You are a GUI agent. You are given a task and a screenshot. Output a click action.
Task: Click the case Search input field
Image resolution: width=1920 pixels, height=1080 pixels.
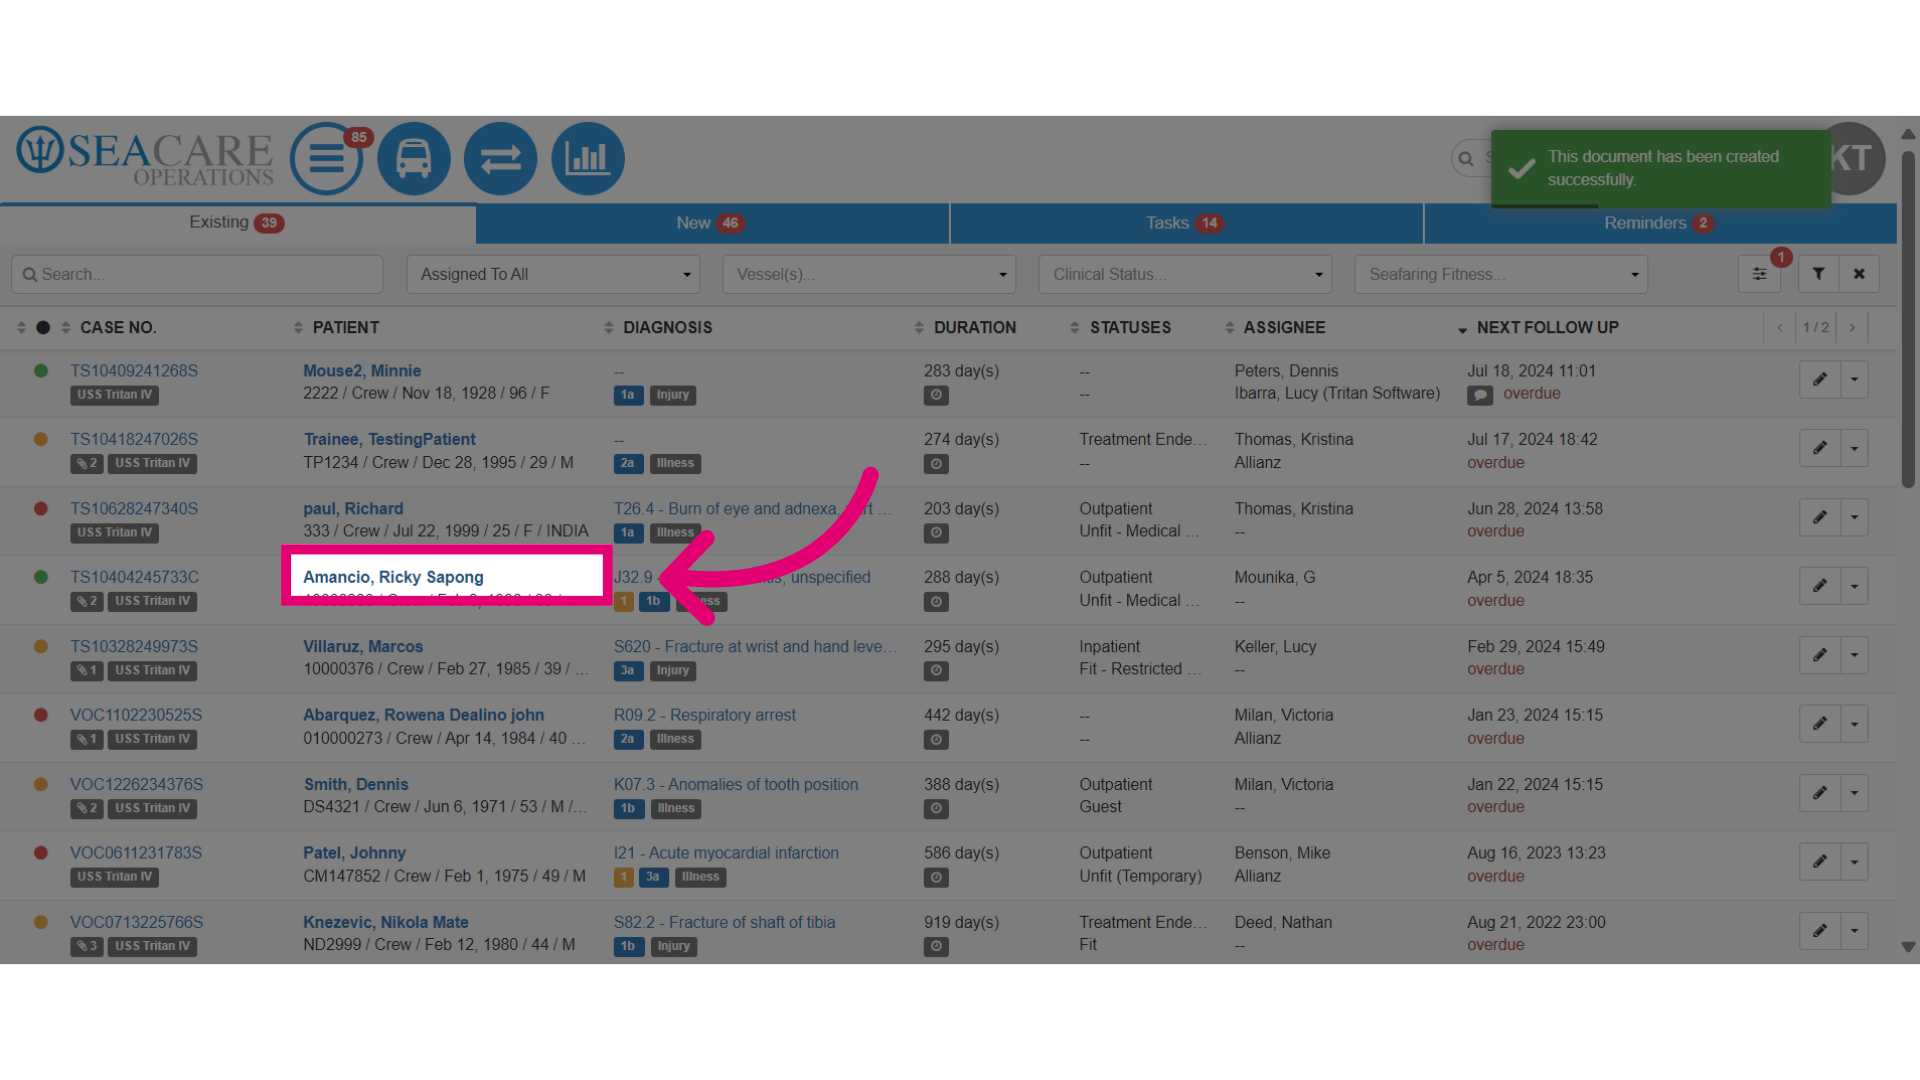(197, 274)
